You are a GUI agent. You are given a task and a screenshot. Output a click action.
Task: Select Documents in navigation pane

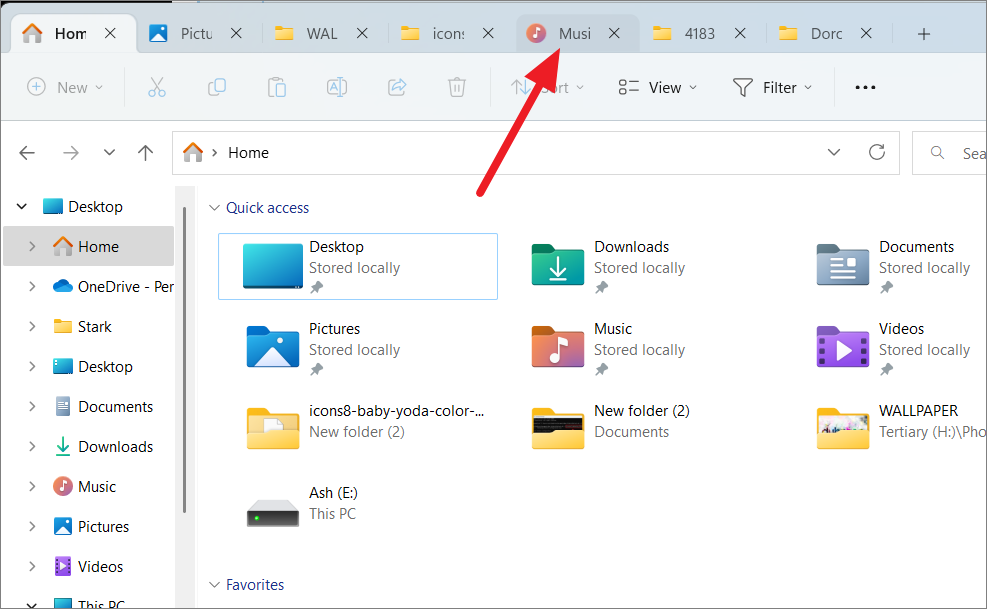coord(103,406)
